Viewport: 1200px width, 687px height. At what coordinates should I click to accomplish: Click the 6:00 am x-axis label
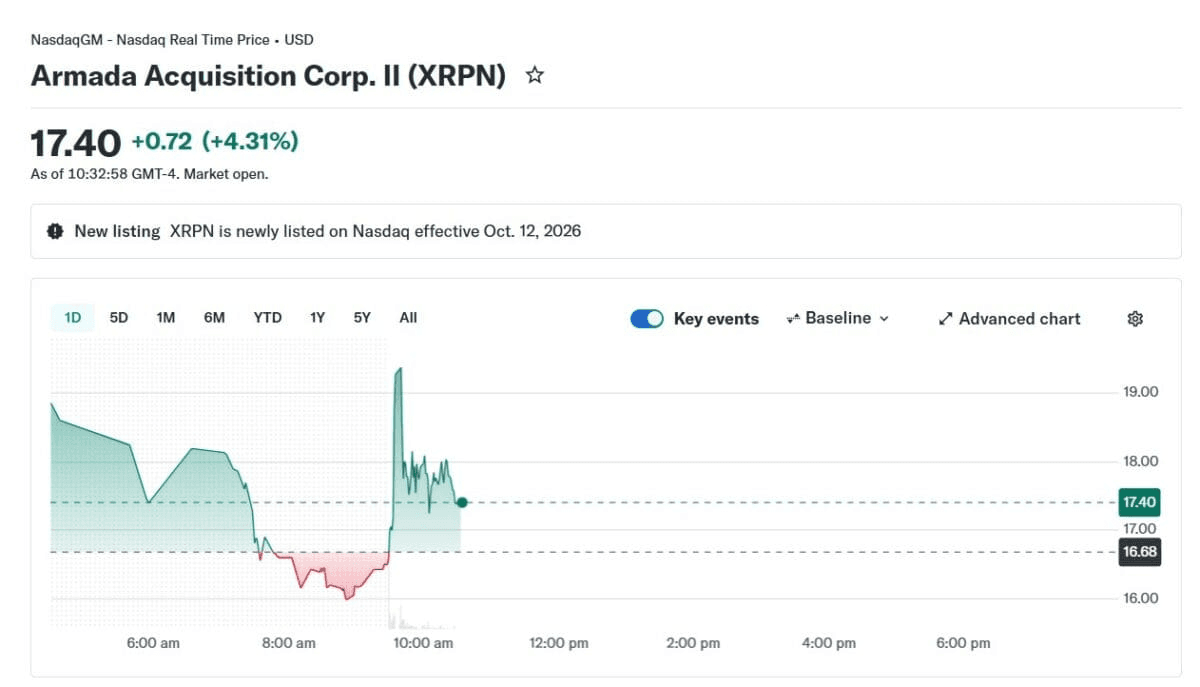pyautogui.click(x=154, y=643)
